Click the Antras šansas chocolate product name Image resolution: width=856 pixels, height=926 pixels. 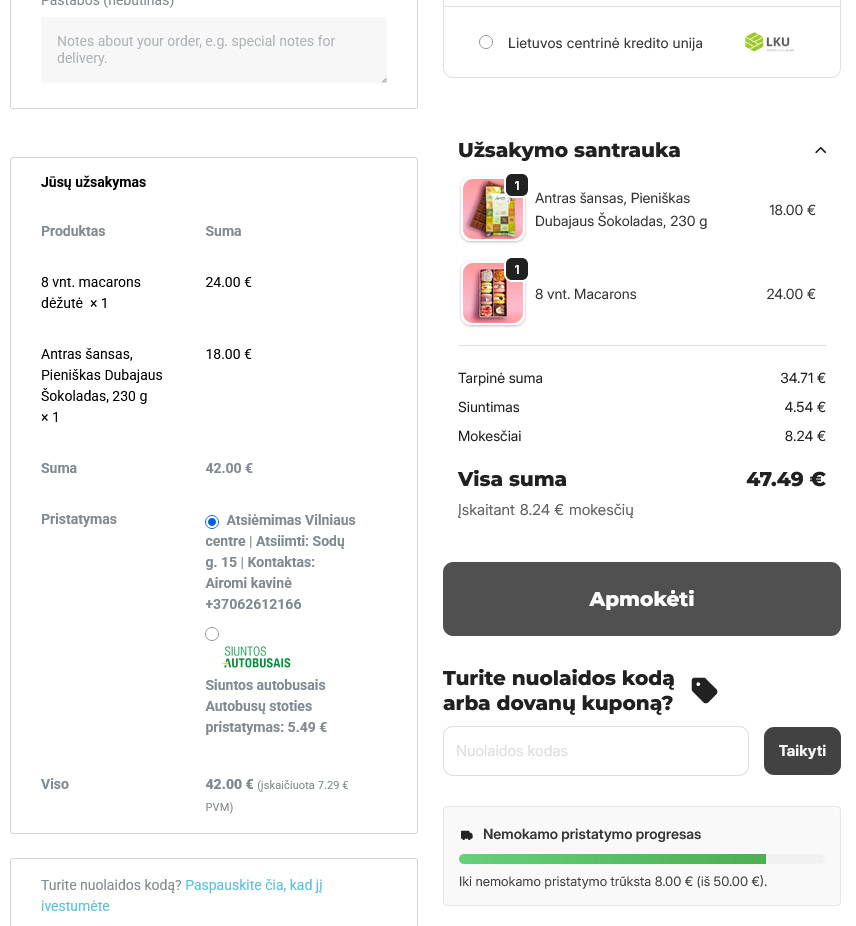point(620,210)
